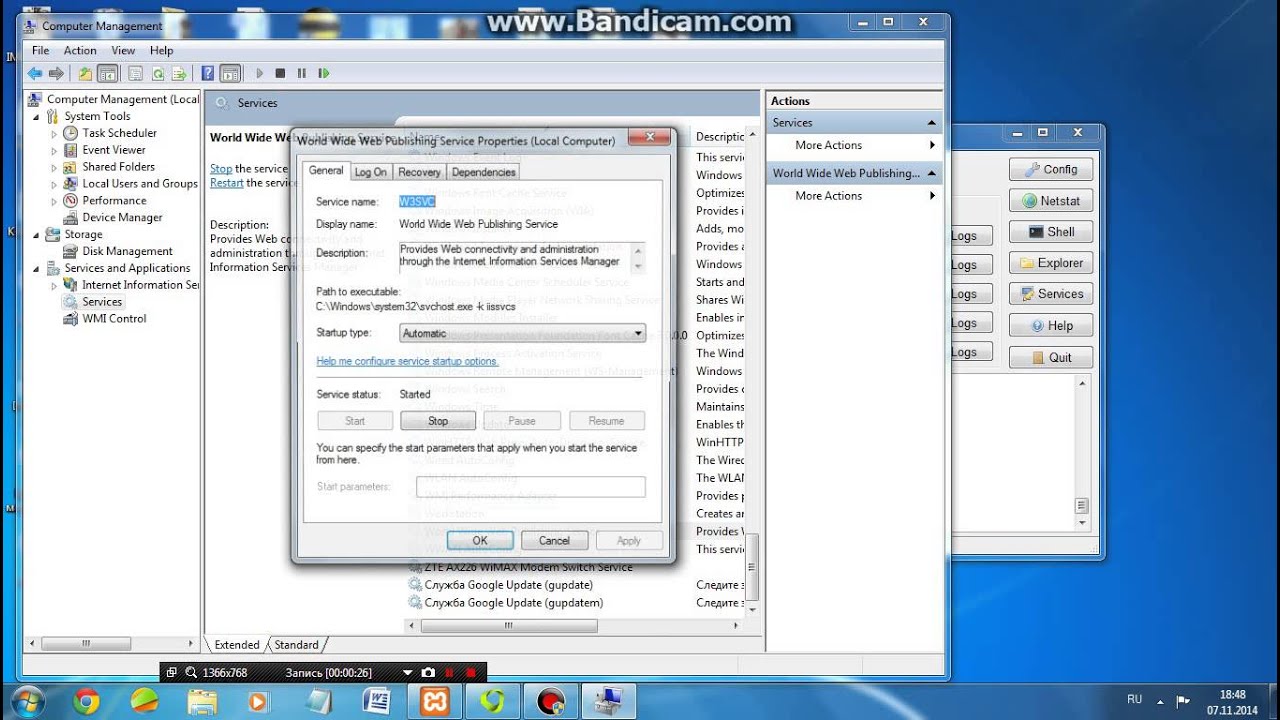This screenshot has width=1280, height=720.
Task: Open the File menu
Action: point(40,50)
